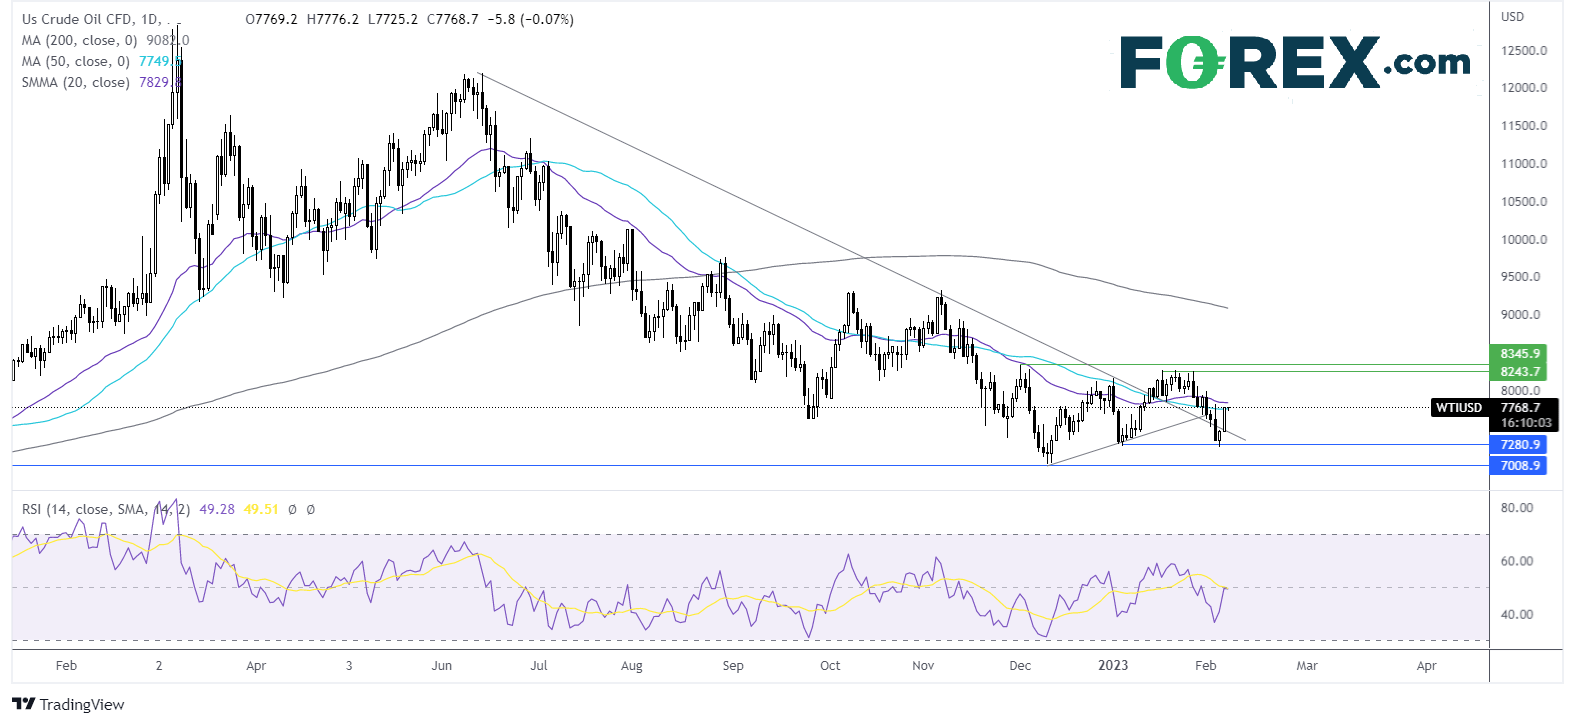1575x725 pixels.
Task: Click the USD currency label on price axis
Action: point(1512,16)
